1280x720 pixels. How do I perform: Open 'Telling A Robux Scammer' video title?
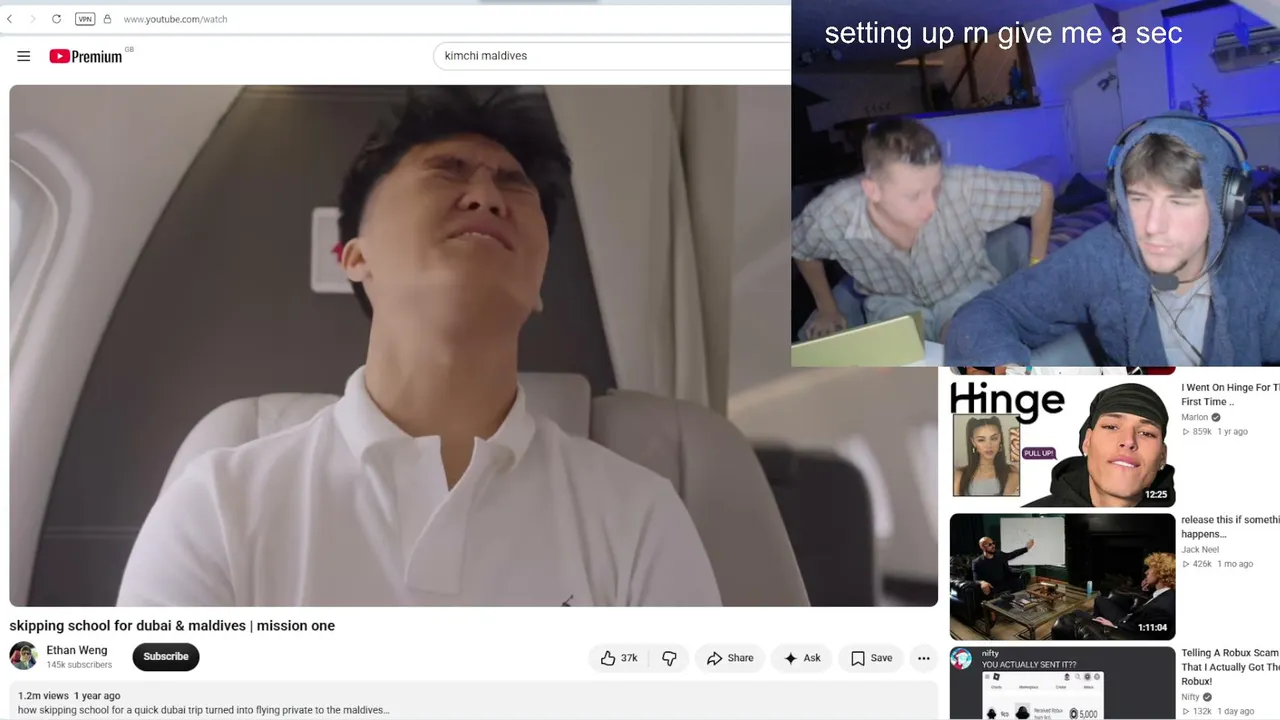pyautogui.click(x=1230, y=667)
